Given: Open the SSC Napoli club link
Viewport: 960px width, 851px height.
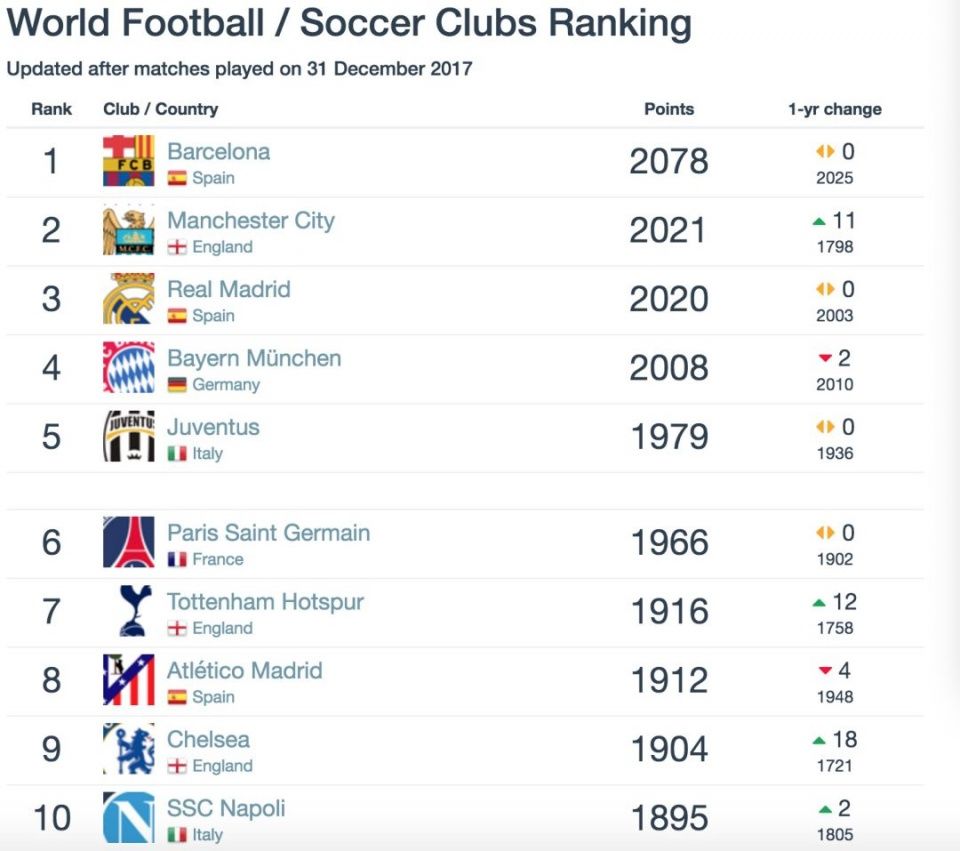Looking at the screenshot, I should (226, 808).
